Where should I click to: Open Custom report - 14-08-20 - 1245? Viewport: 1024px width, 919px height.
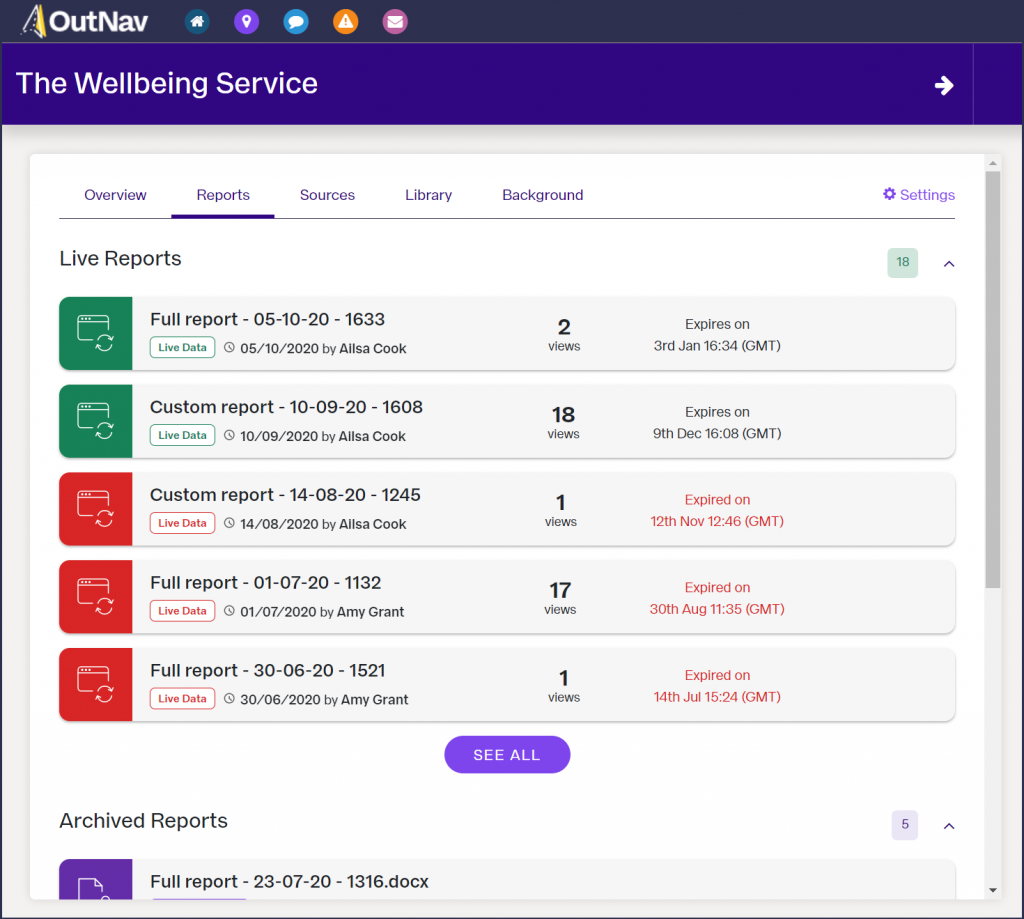tap(285, 494)
